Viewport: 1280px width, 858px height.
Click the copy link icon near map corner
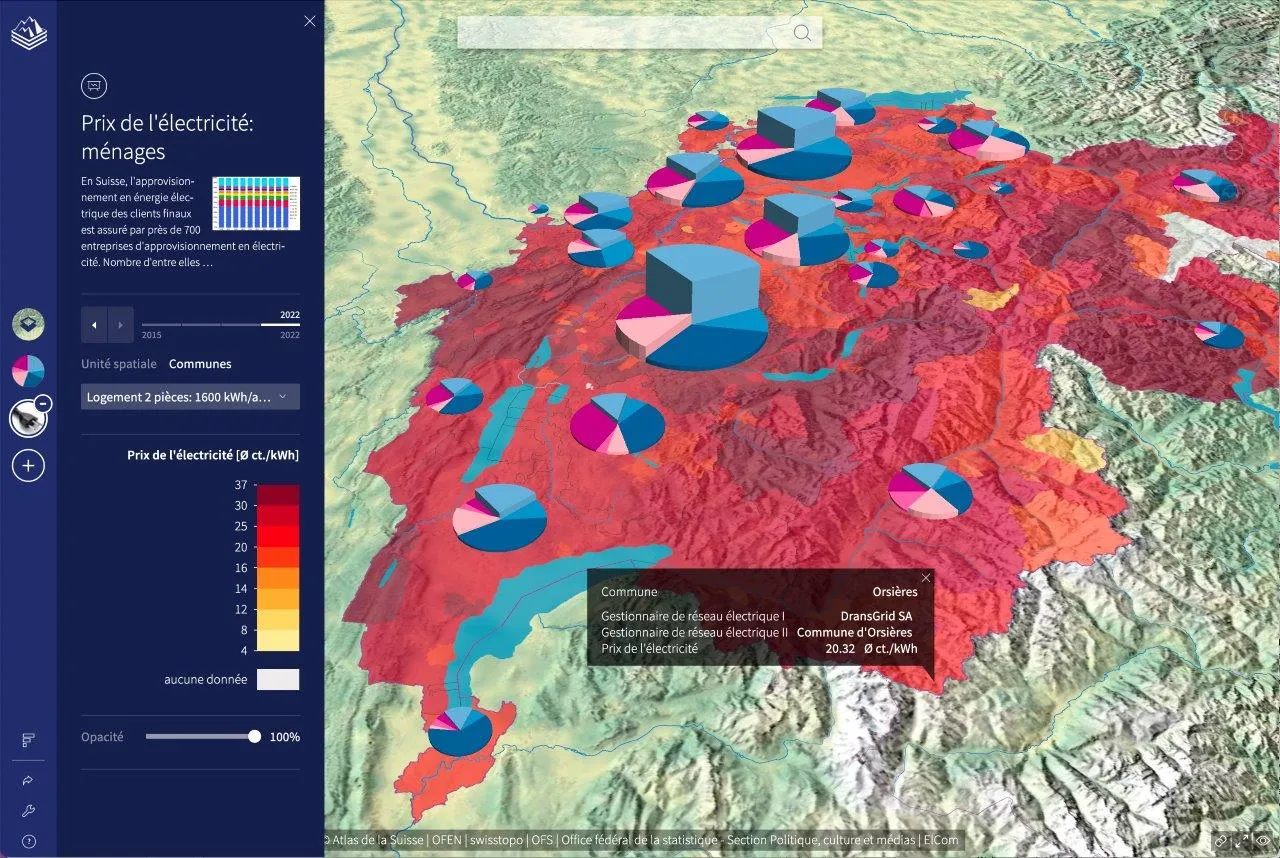(x=1219, y=843)
